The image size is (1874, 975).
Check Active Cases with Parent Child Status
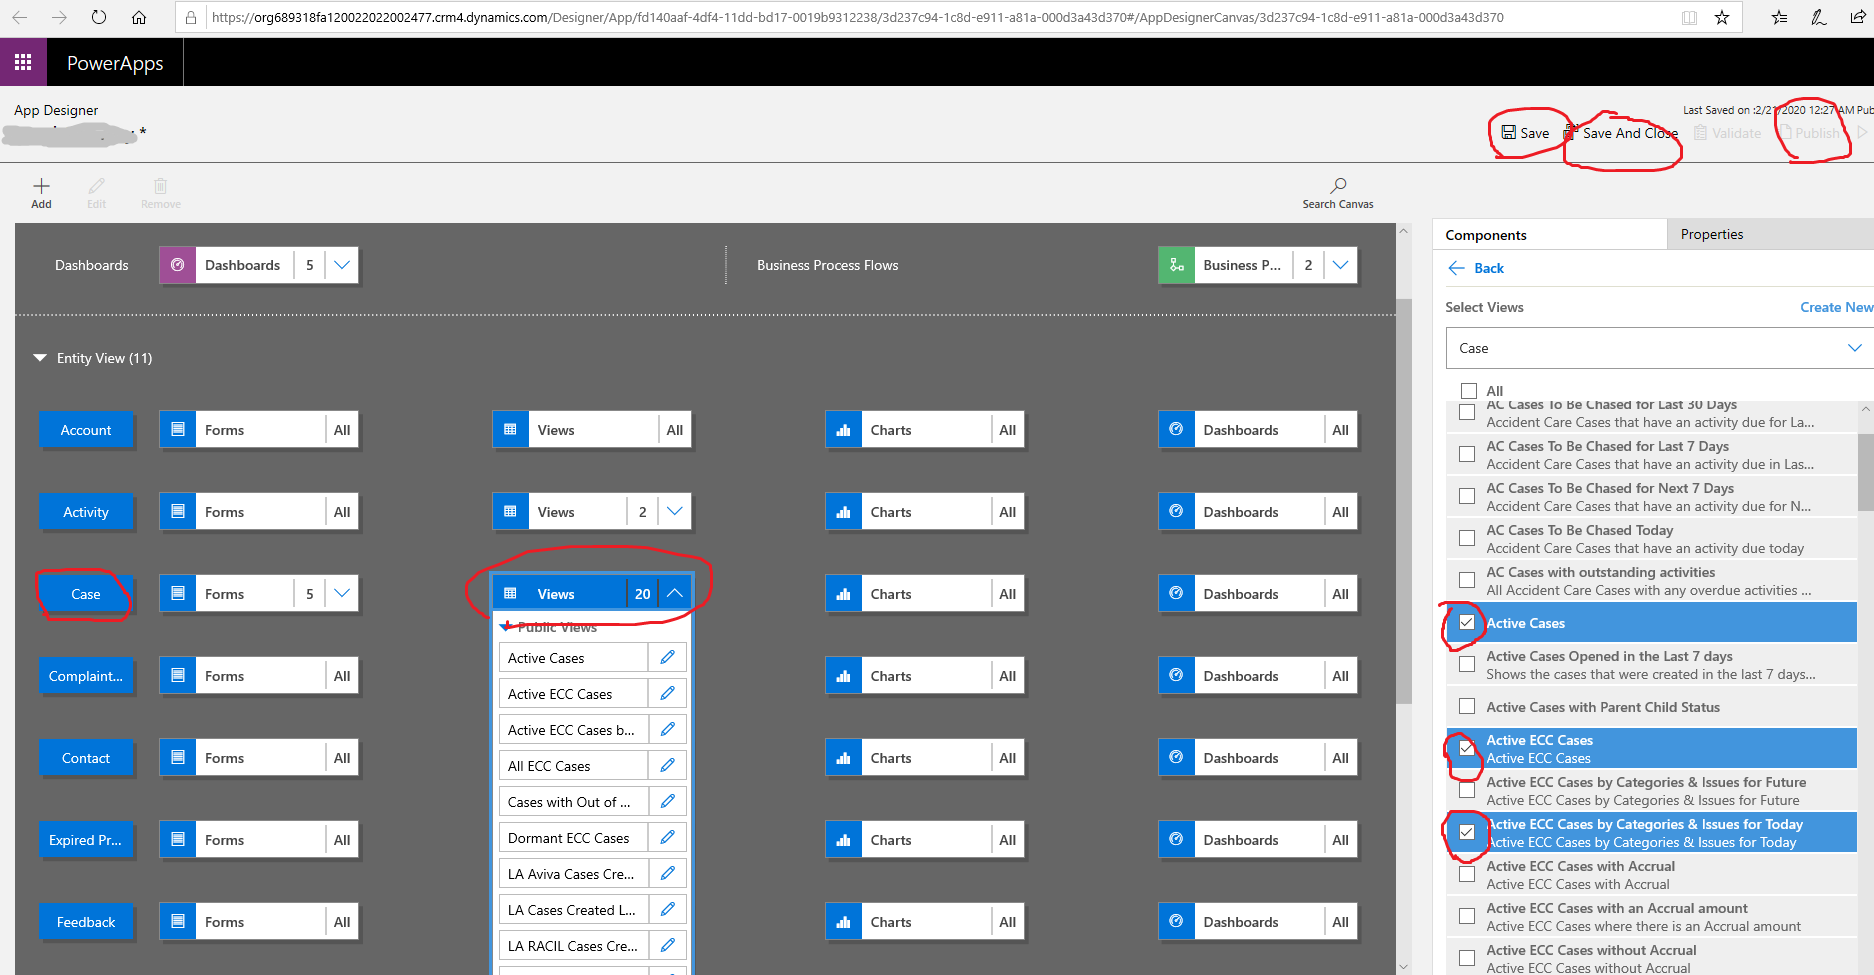coord(1467,707)
